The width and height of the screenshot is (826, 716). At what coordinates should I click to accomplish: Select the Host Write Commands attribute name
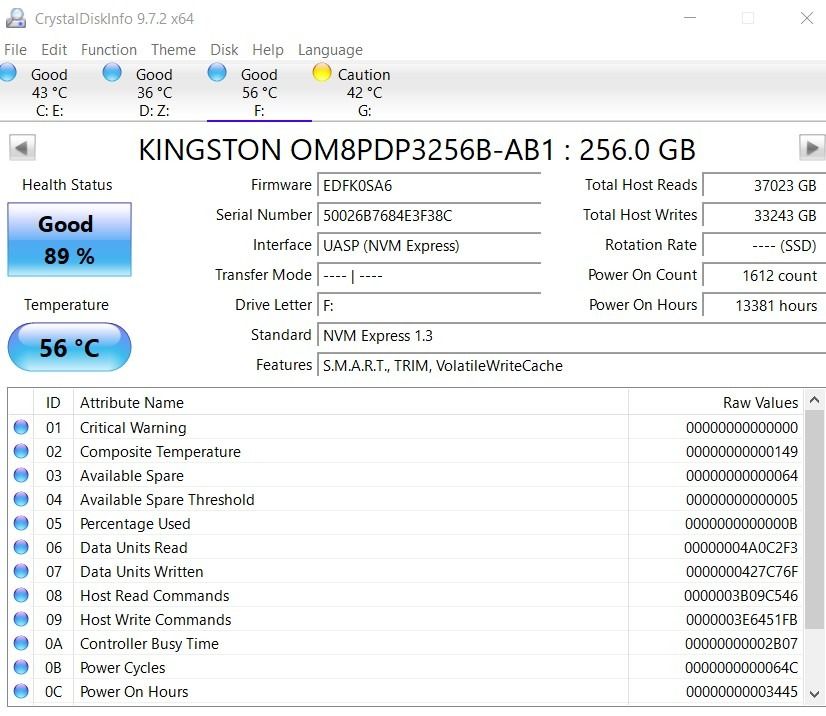155,620
